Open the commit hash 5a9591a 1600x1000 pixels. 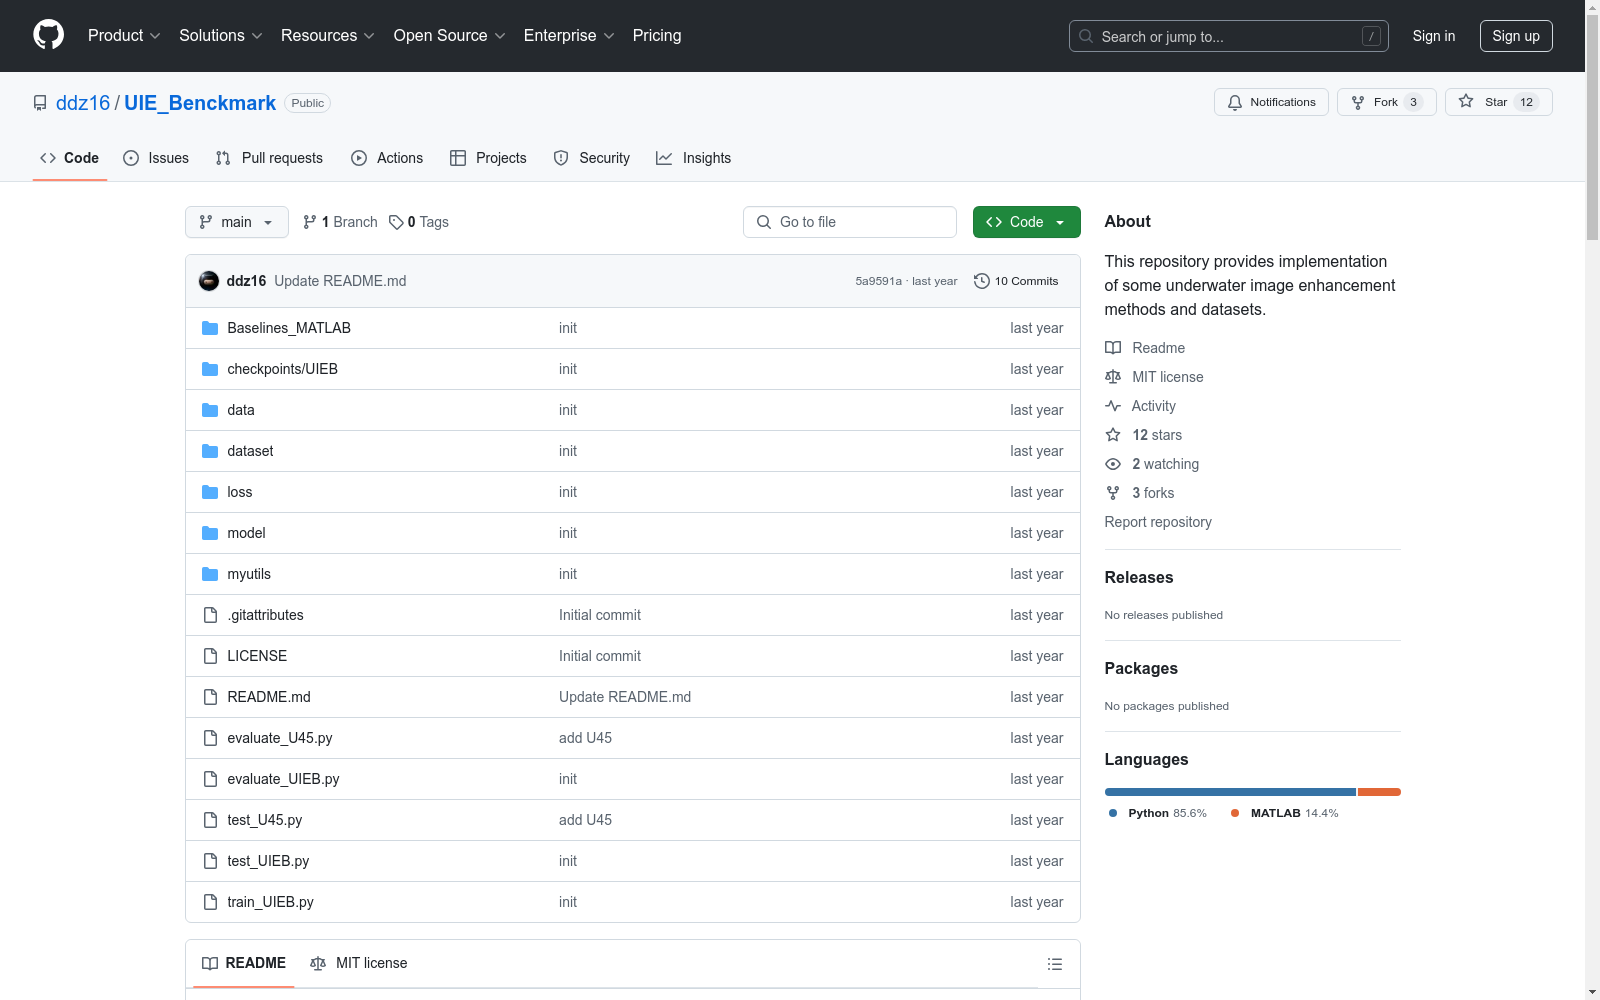[878, 281]
